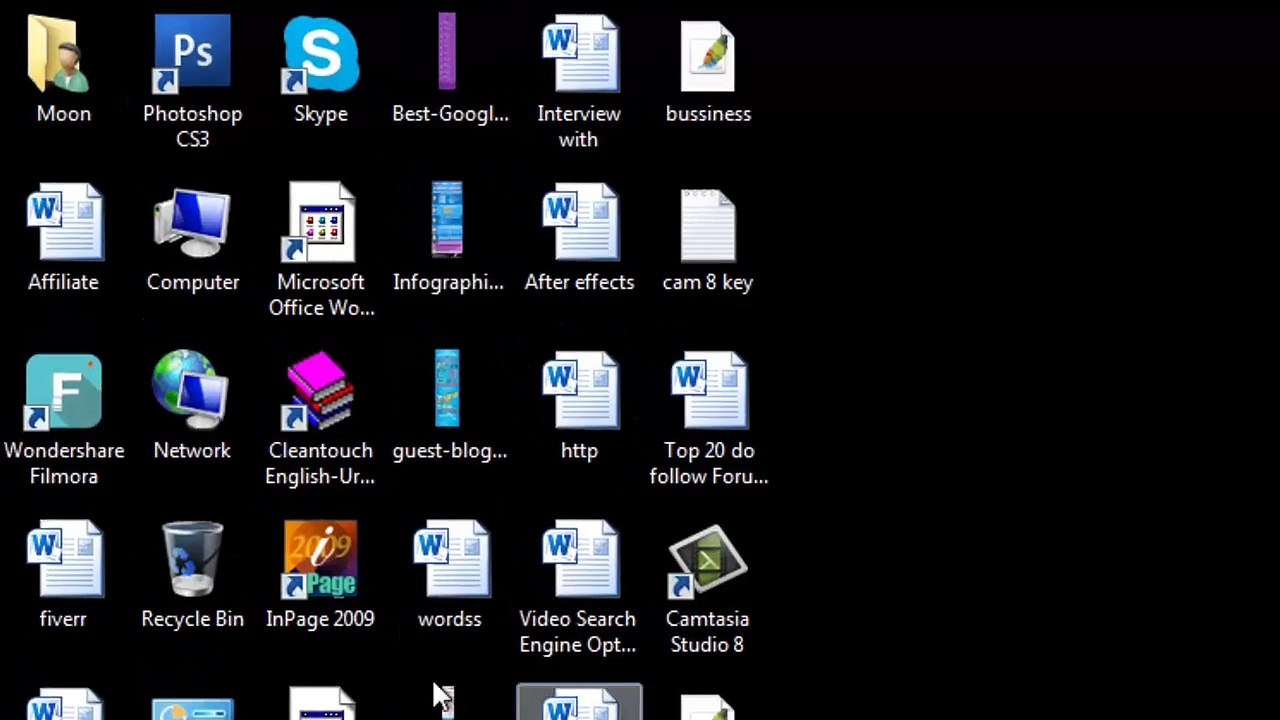1280x720 pixels.
Task: Select the Cleantouch English-Ur... dictionary shortcut
Action: click(320, 392)
